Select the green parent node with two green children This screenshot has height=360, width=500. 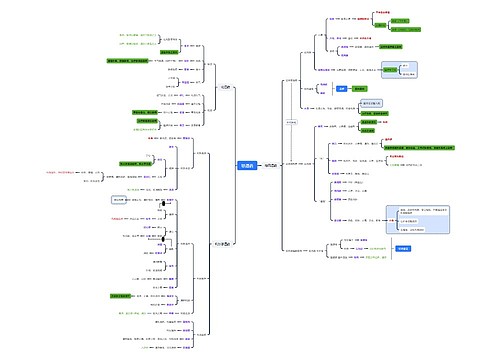[x=380, y=25]
